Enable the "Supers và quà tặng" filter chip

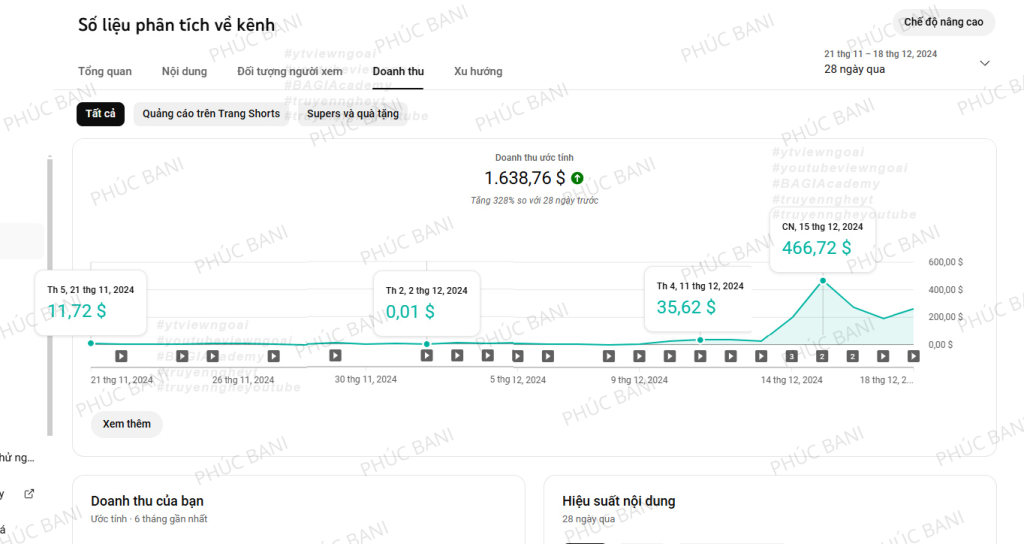click(352, 114)
